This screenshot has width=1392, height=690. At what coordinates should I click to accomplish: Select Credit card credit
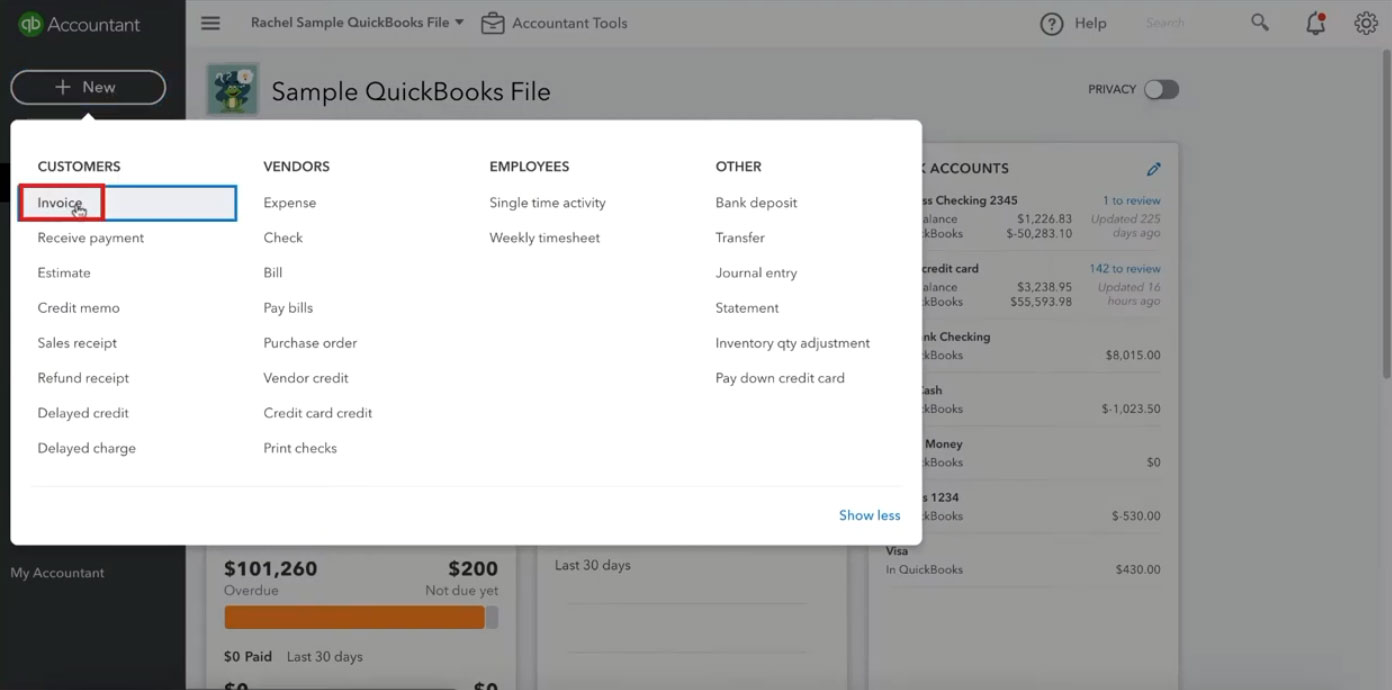click(318, 413)
